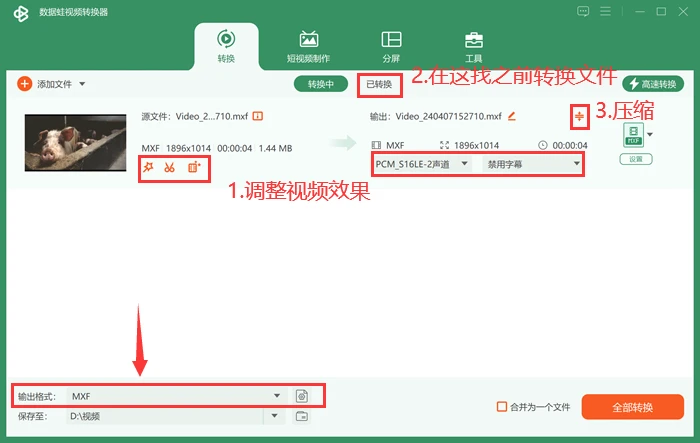Toggle the merge into one file checkbox
The height and width of the screenshot is (443, 700).
pyautogui.click(x=502, y=407)
